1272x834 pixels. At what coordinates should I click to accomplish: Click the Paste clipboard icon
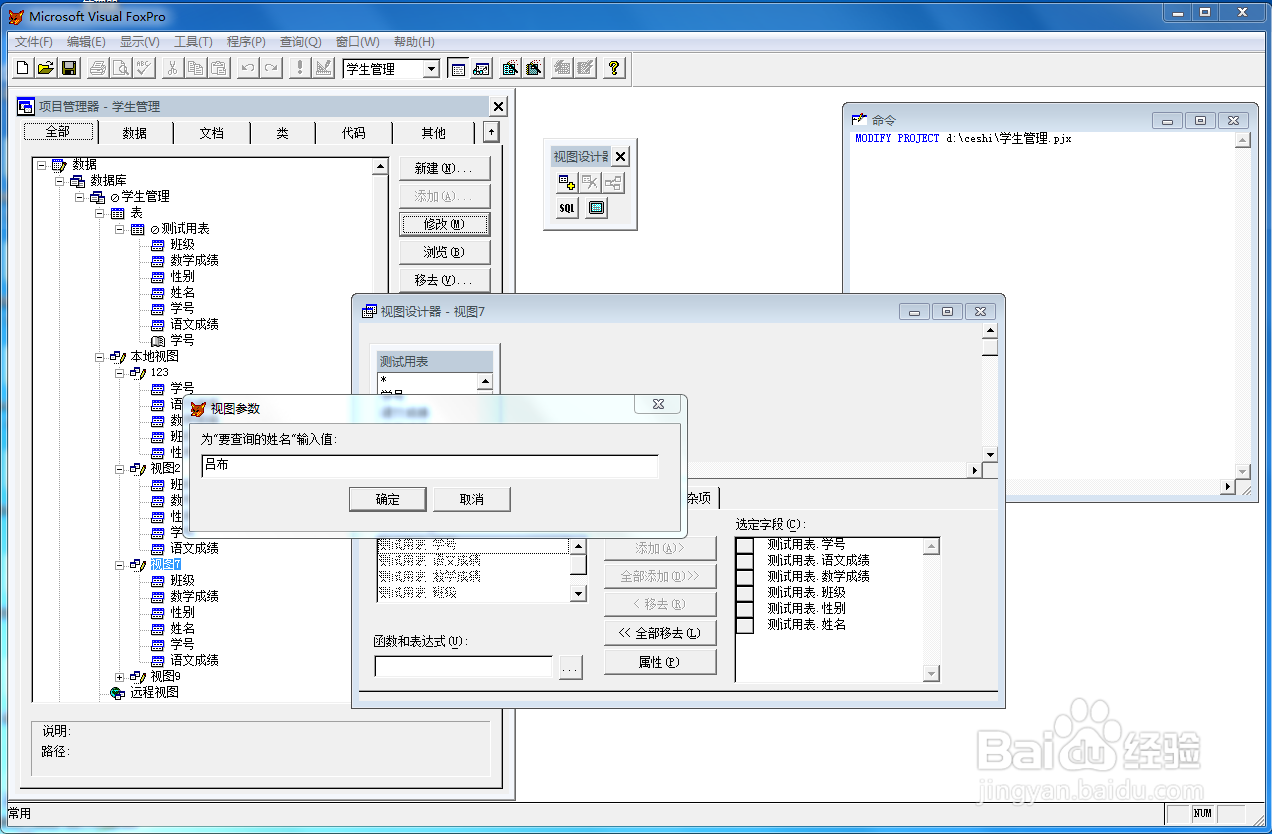click(x=218, y=68)
